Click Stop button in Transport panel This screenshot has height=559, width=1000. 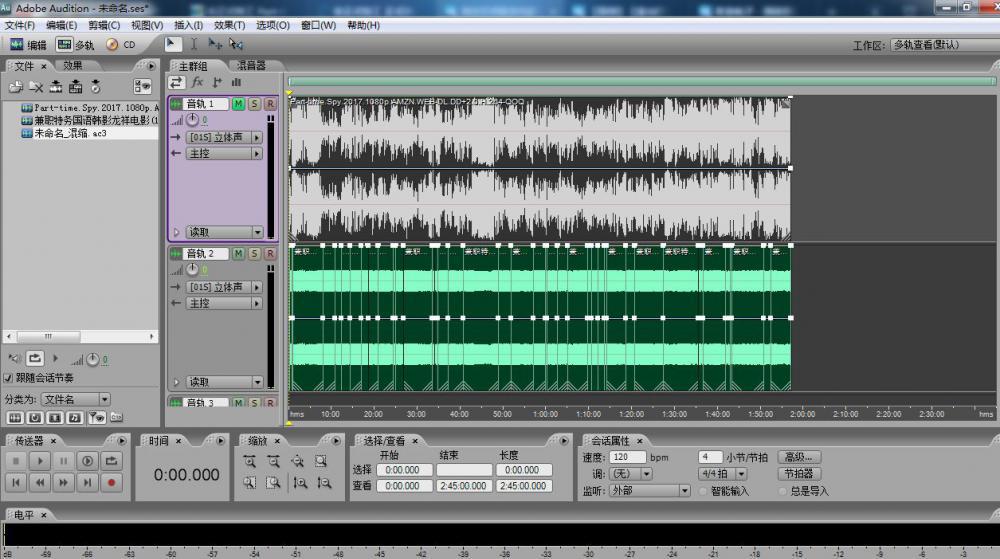(x=16, y=461)
